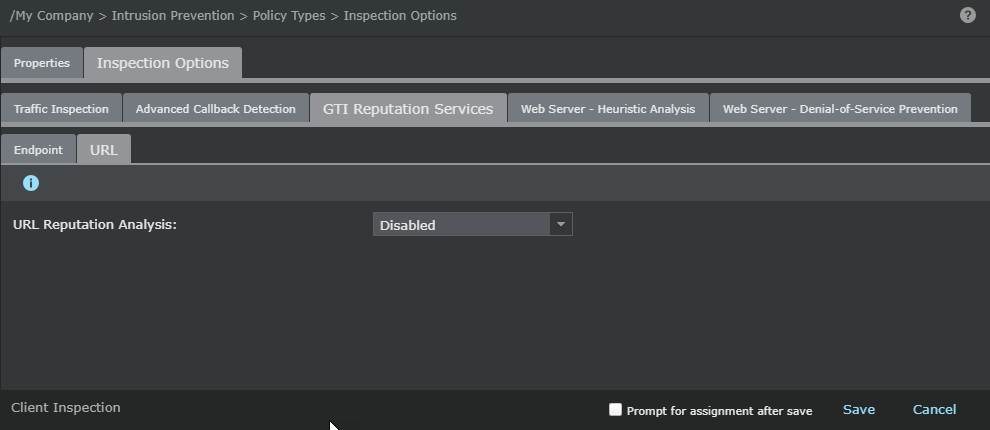Click the URL Reputation Analysis label
Viewport: 990px width, 430px height.
tap(95, 225)
